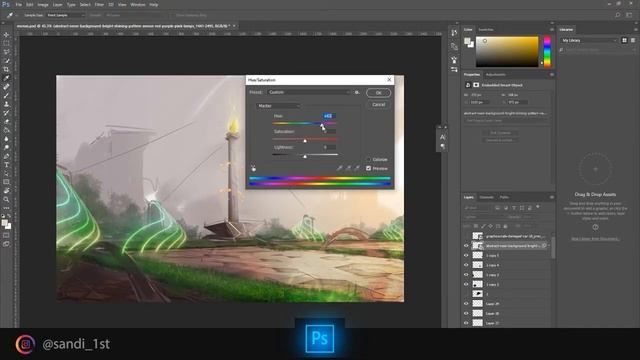Screen dimensions: 640x360
Task: Select the Eyedropper tool in the toolbox
Action: (x=6, y=78)
